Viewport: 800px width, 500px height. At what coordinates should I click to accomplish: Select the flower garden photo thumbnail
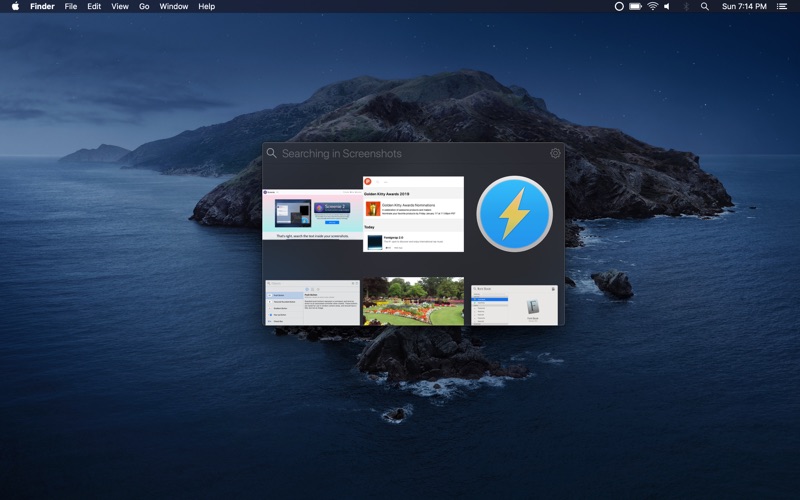pyautogui.click(x=413, y=301)
